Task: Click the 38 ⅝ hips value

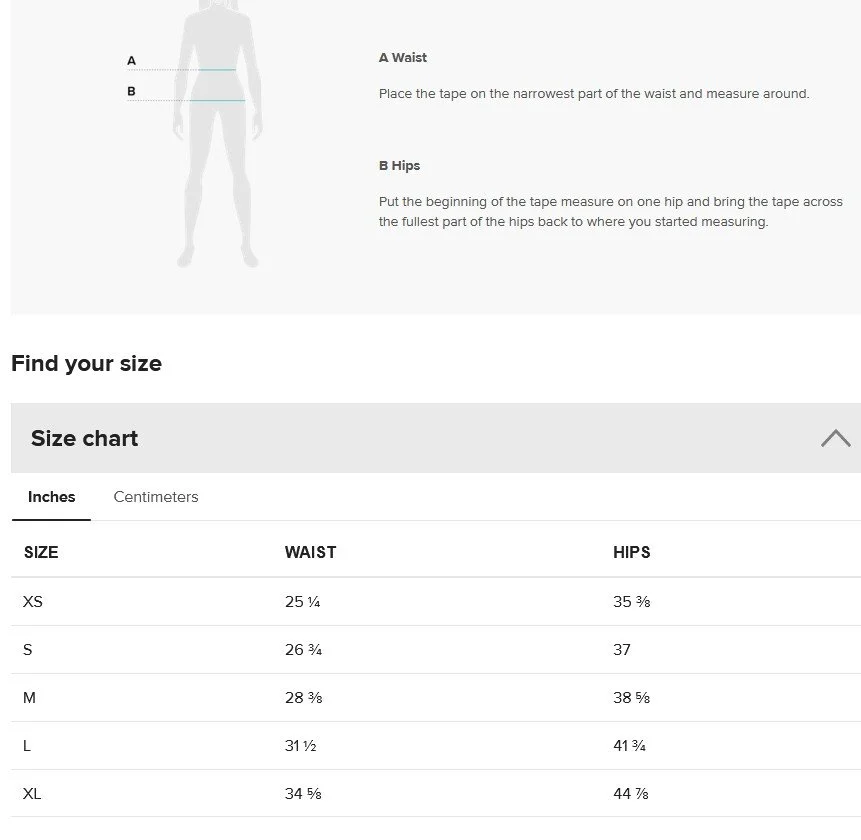Action: [631, 698]
